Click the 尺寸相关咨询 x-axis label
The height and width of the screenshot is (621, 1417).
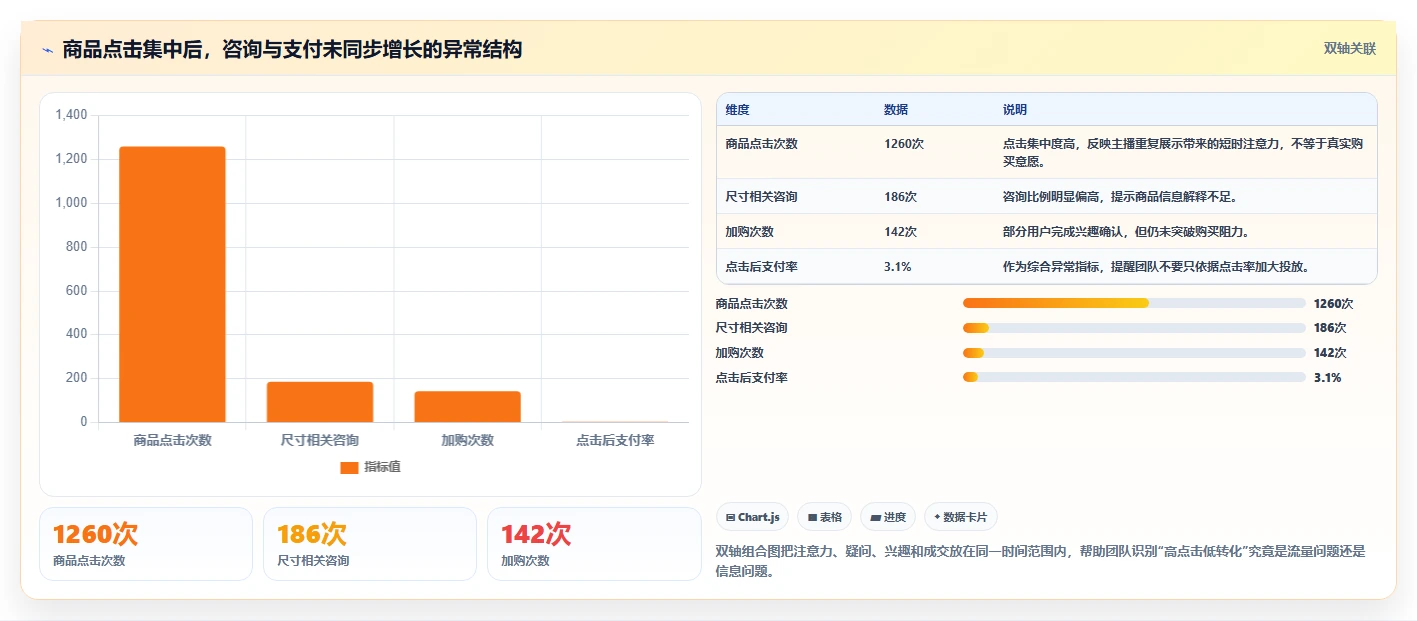click(320, 440)
